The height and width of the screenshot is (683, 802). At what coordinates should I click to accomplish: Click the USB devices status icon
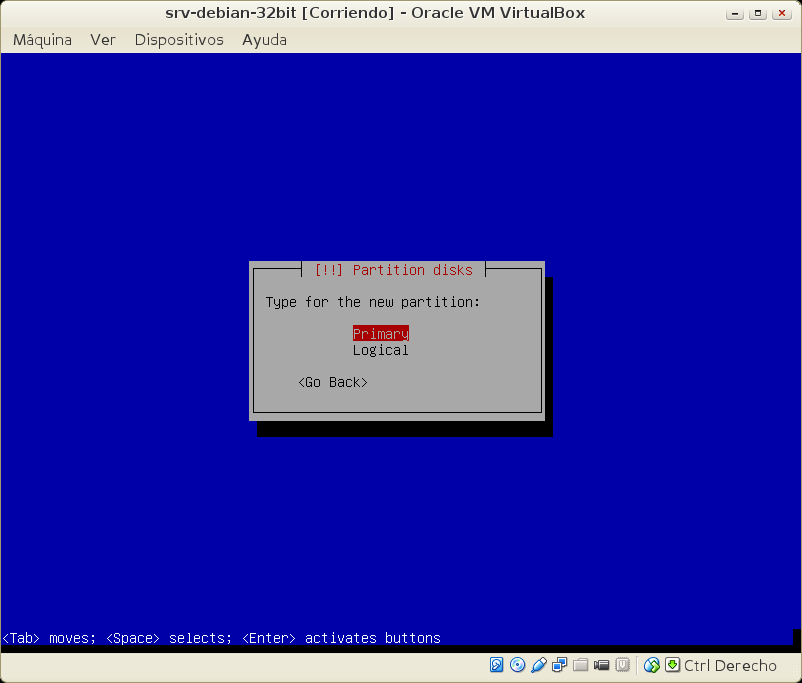coord(539,665)
